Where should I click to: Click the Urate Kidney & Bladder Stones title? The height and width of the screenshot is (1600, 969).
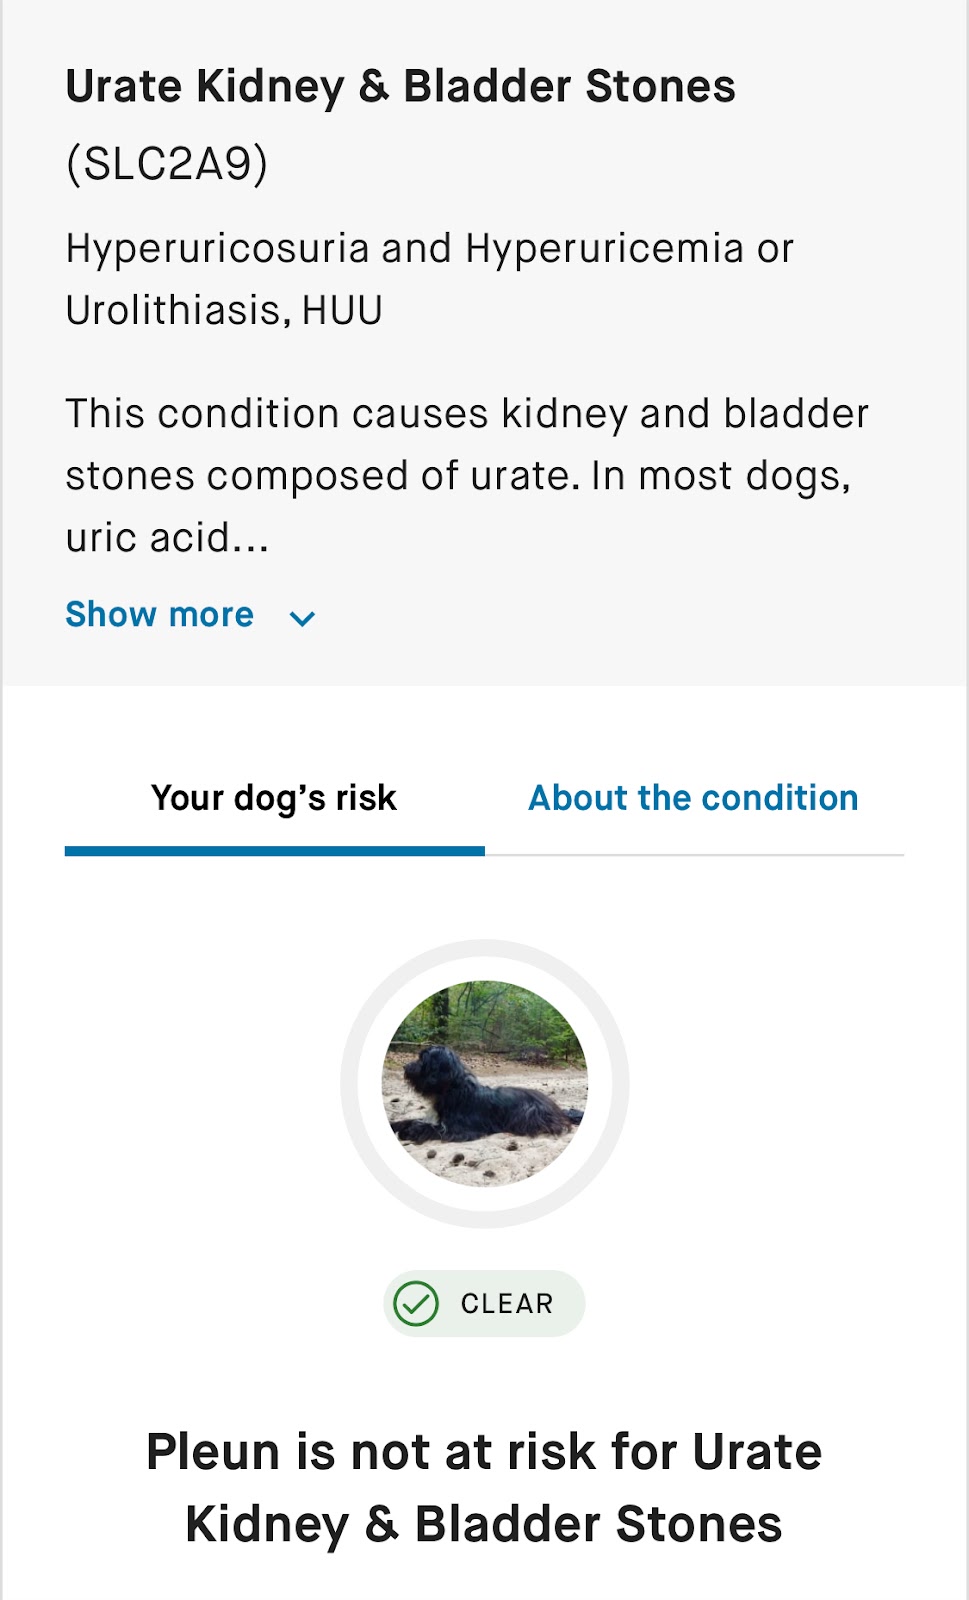[400, 87]
